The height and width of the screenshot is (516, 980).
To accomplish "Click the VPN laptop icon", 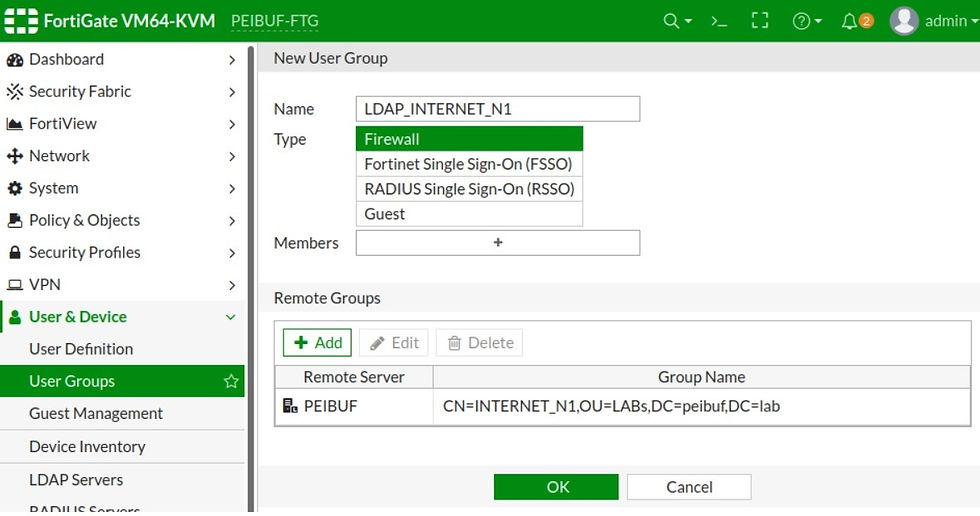I will coord(14,285).
